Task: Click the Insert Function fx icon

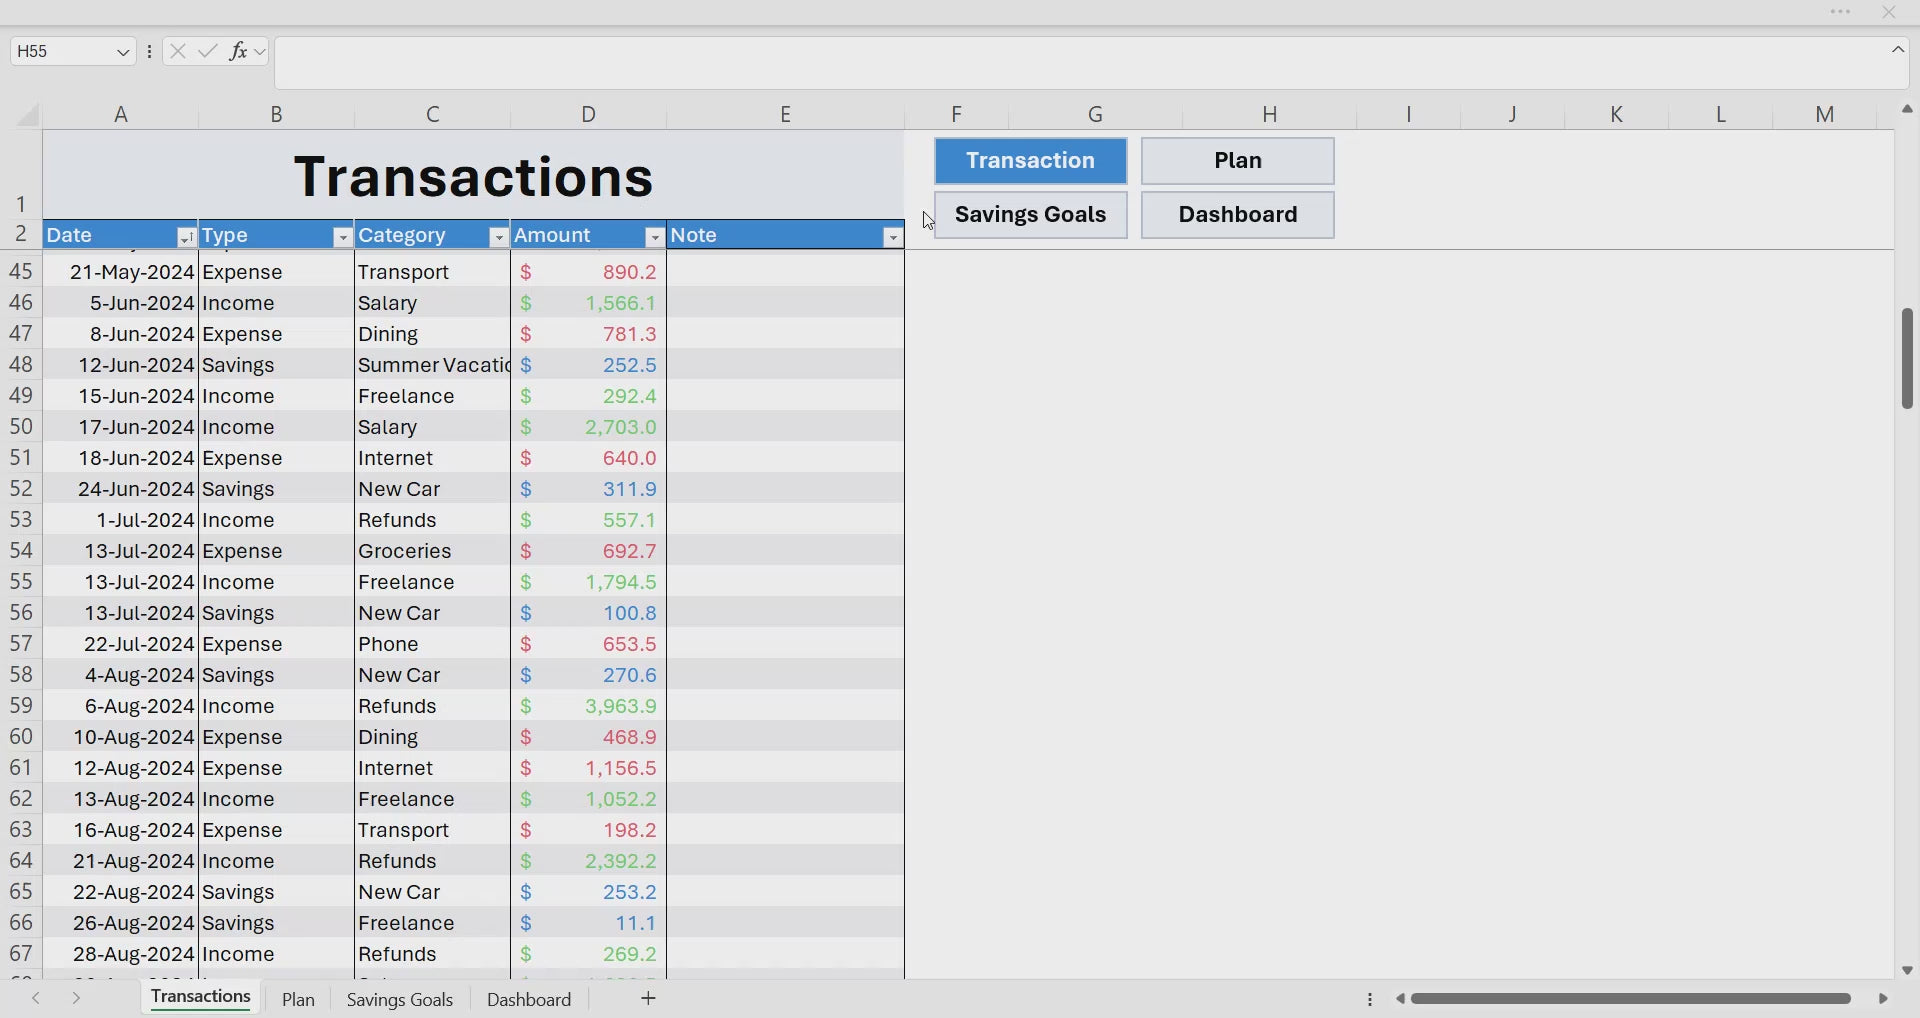Action: (238, 51)
